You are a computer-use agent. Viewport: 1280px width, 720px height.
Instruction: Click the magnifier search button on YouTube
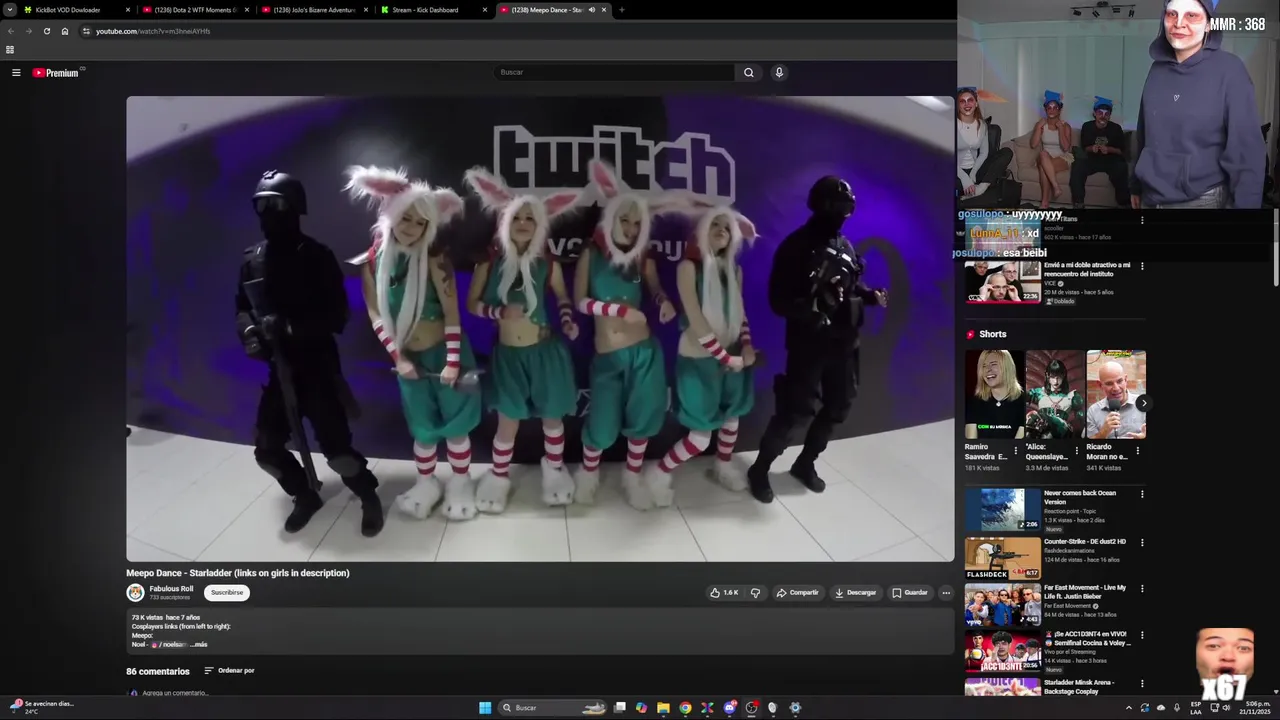(x=748, y=72)
